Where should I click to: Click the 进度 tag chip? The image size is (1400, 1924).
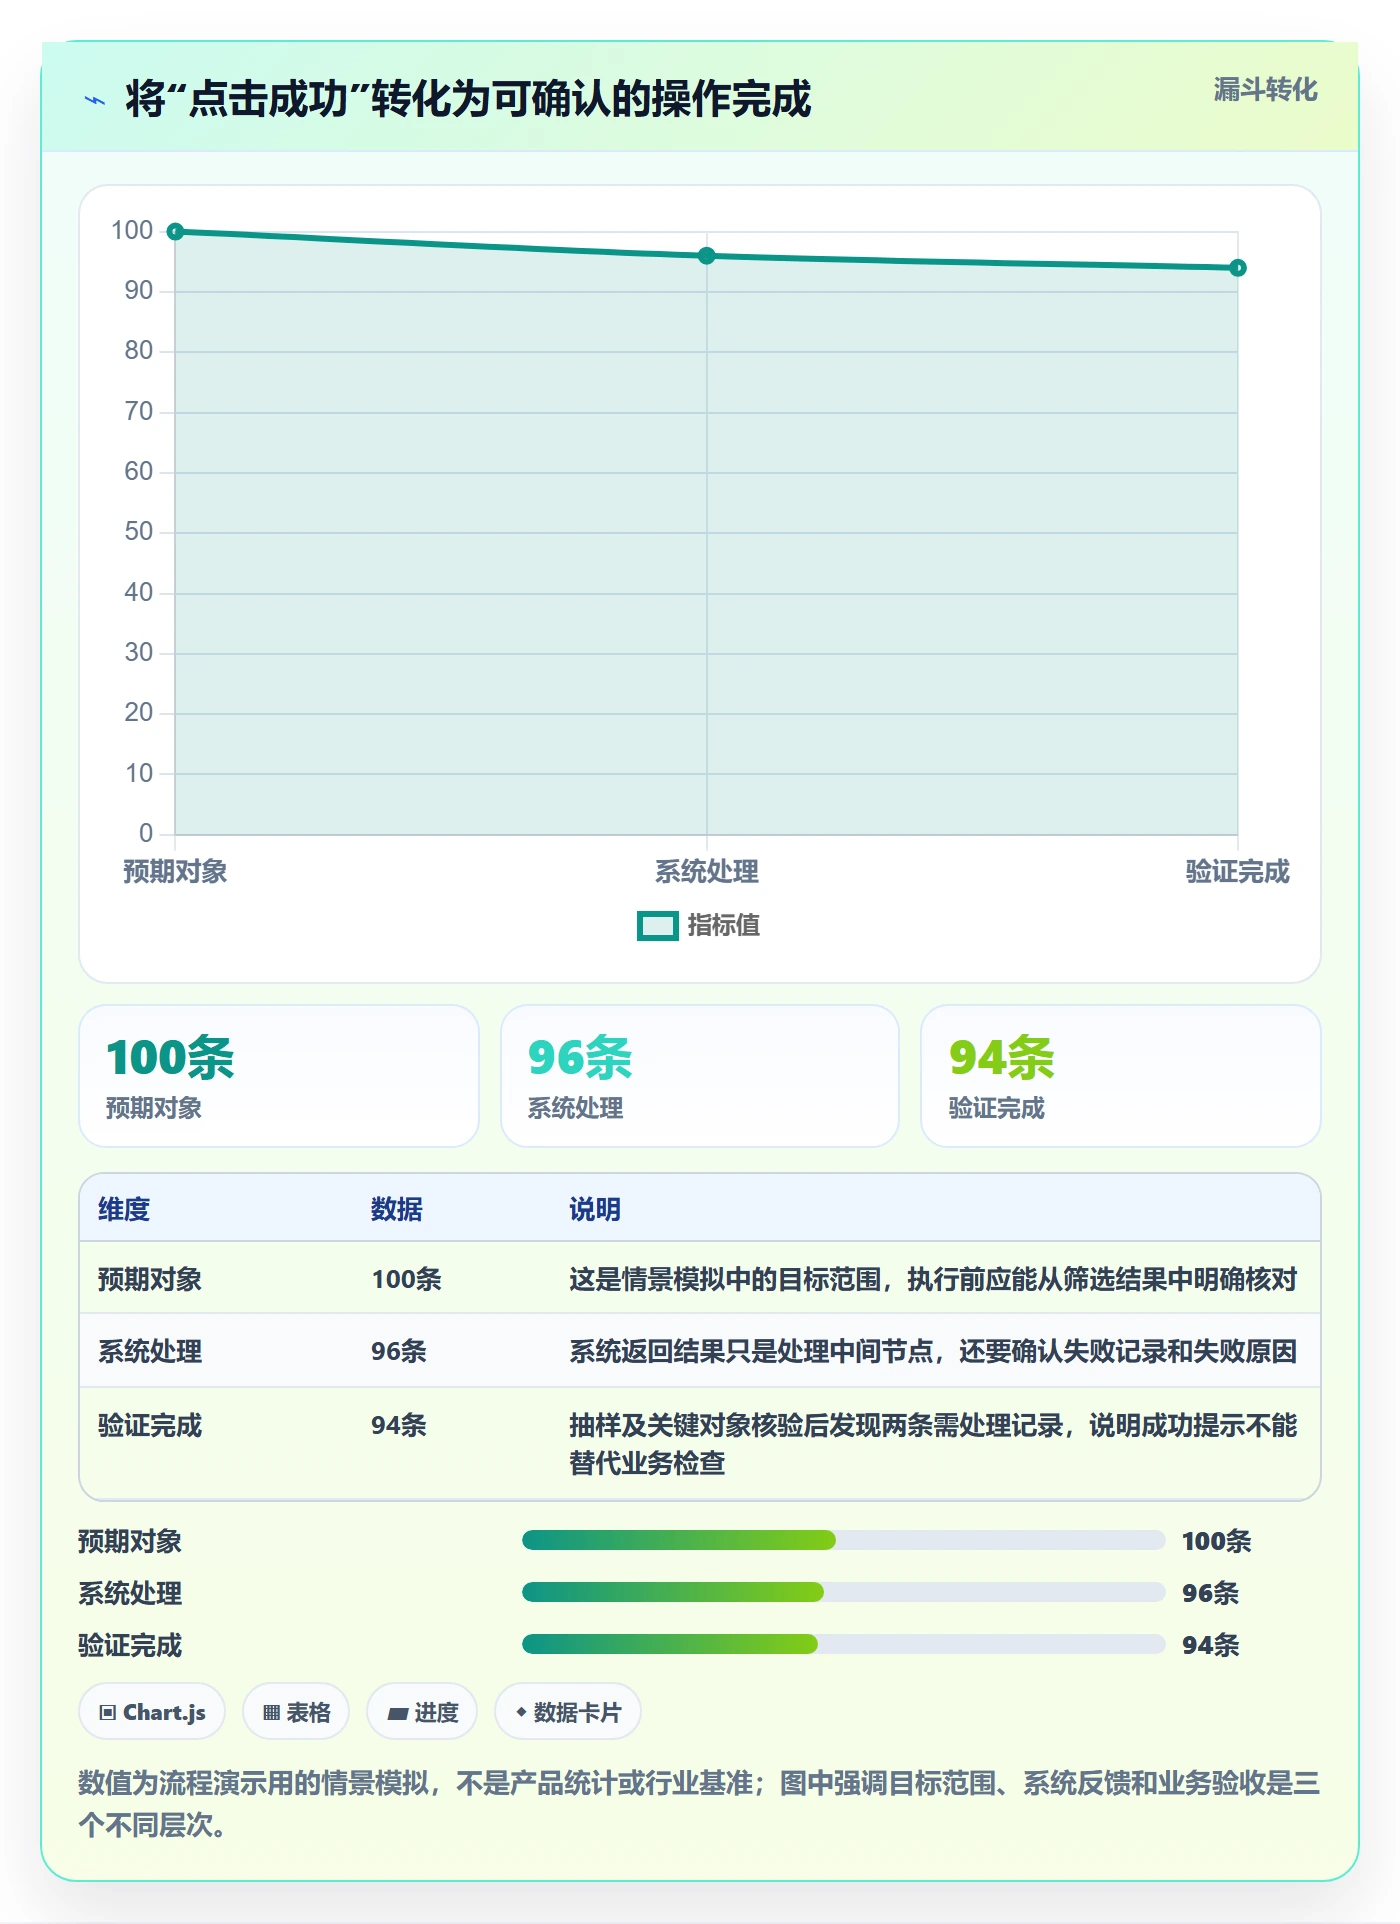click(422, 1712)
